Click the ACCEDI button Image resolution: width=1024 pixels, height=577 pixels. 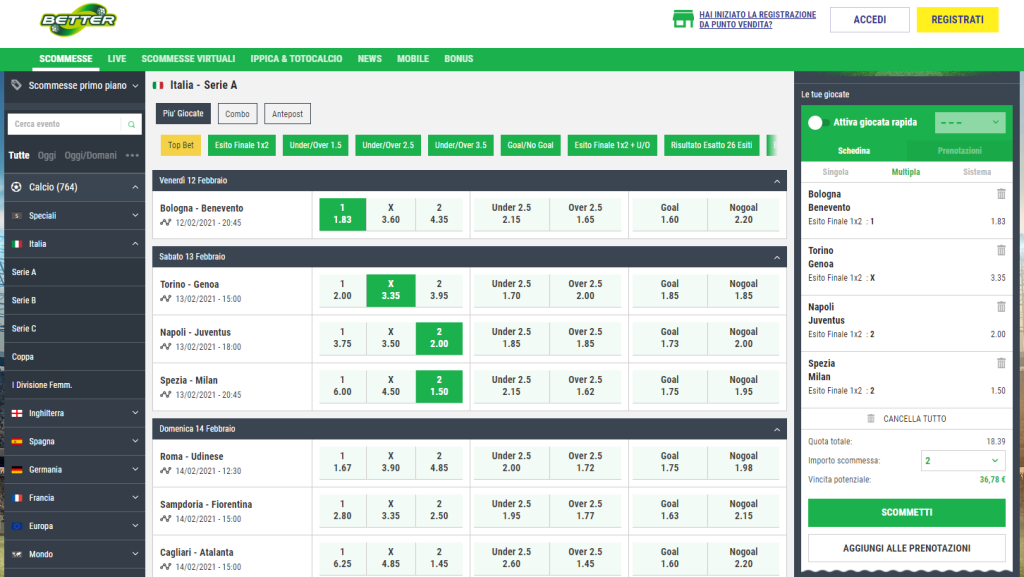pos(869,20)
